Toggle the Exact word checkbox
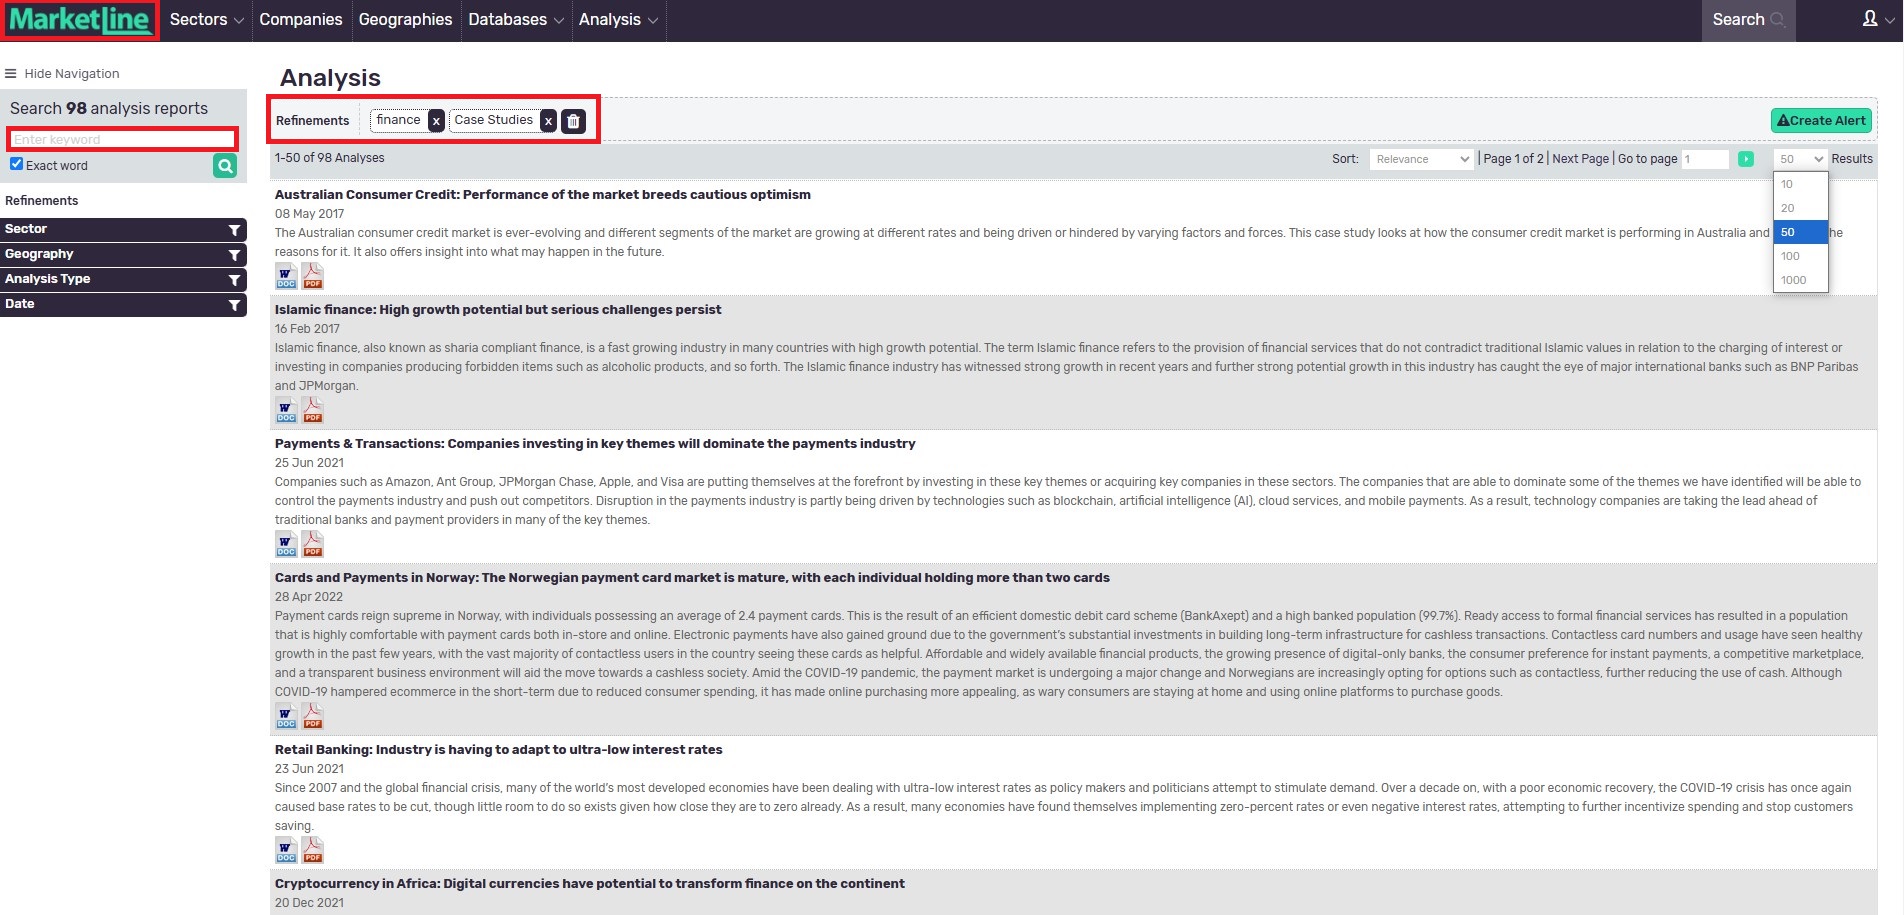This screenshot has width=1904, height=915. pos(17,164)
